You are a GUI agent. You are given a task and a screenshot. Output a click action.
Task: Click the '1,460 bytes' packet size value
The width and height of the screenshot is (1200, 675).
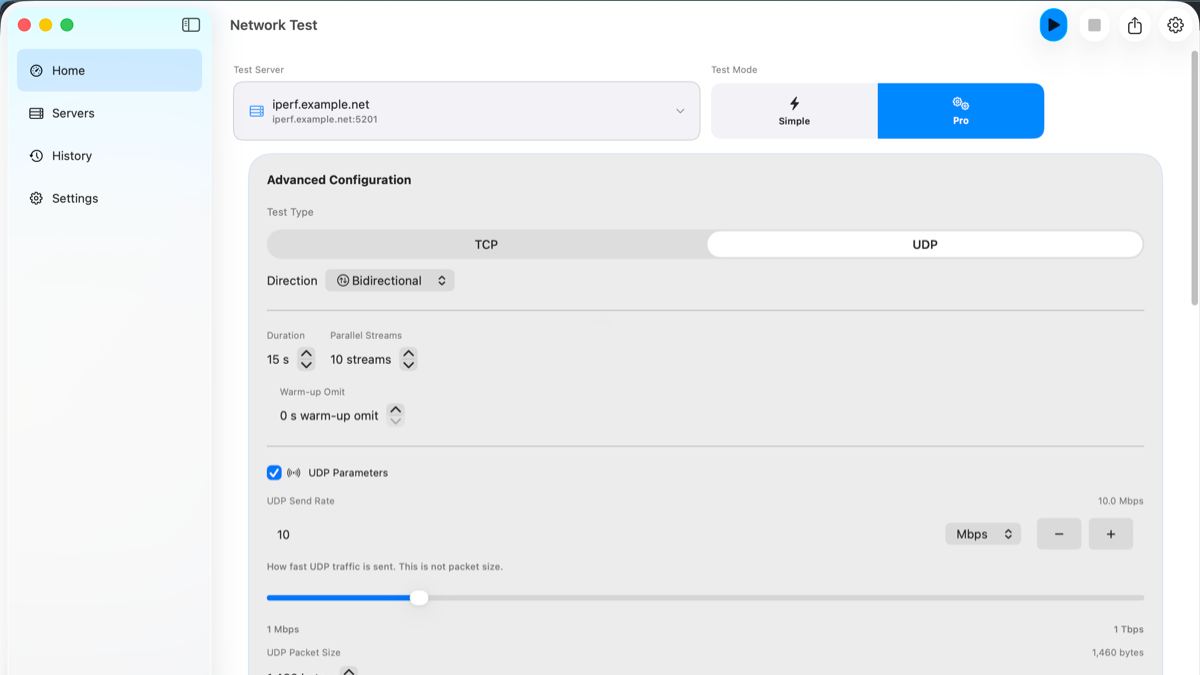(x=1117, y=652)
